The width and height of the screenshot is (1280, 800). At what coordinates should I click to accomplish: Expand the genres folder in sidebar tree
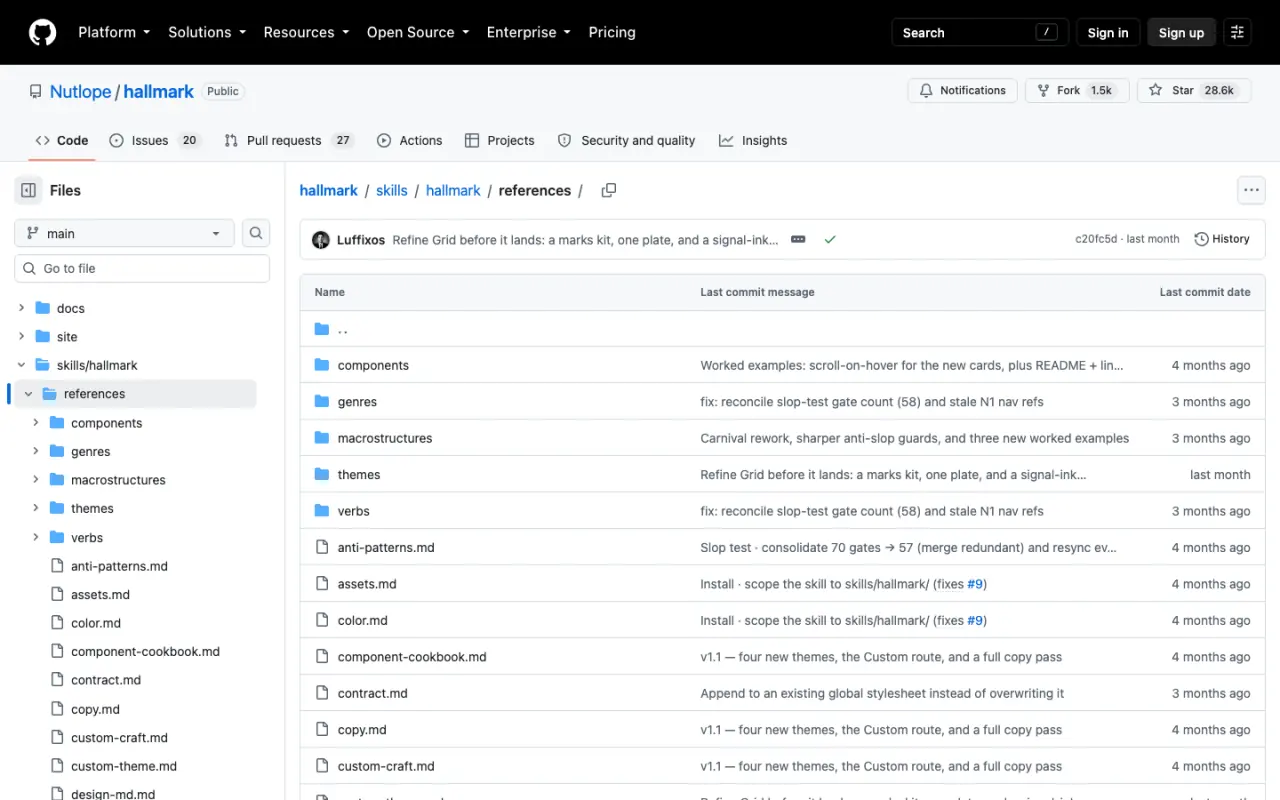pos(36,451)
